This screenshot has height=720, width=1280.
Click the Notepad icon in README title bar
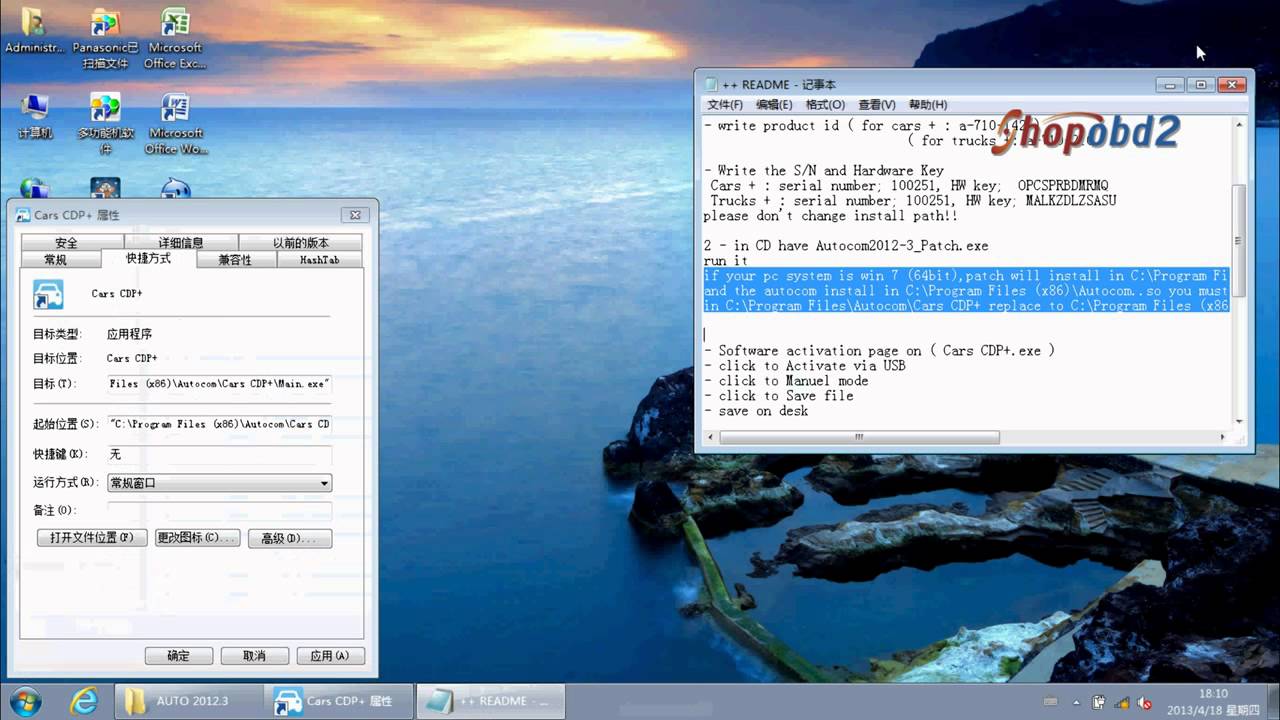(711, 85)
